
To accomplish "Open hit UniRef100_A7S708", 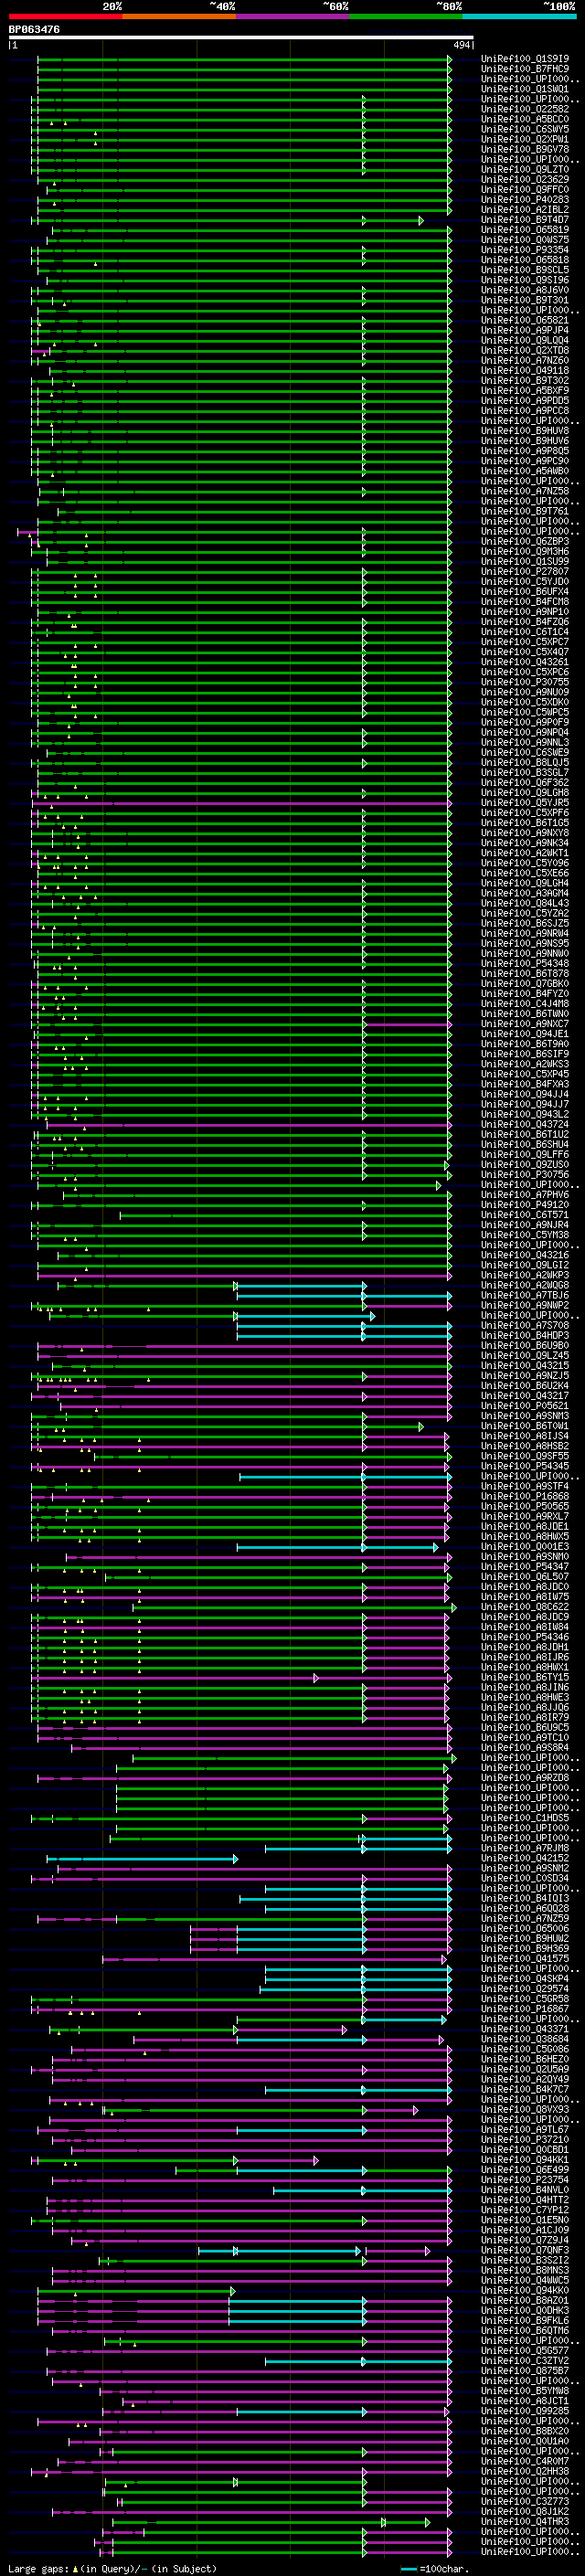I will pyautogui.click(x=525, y=1325).
